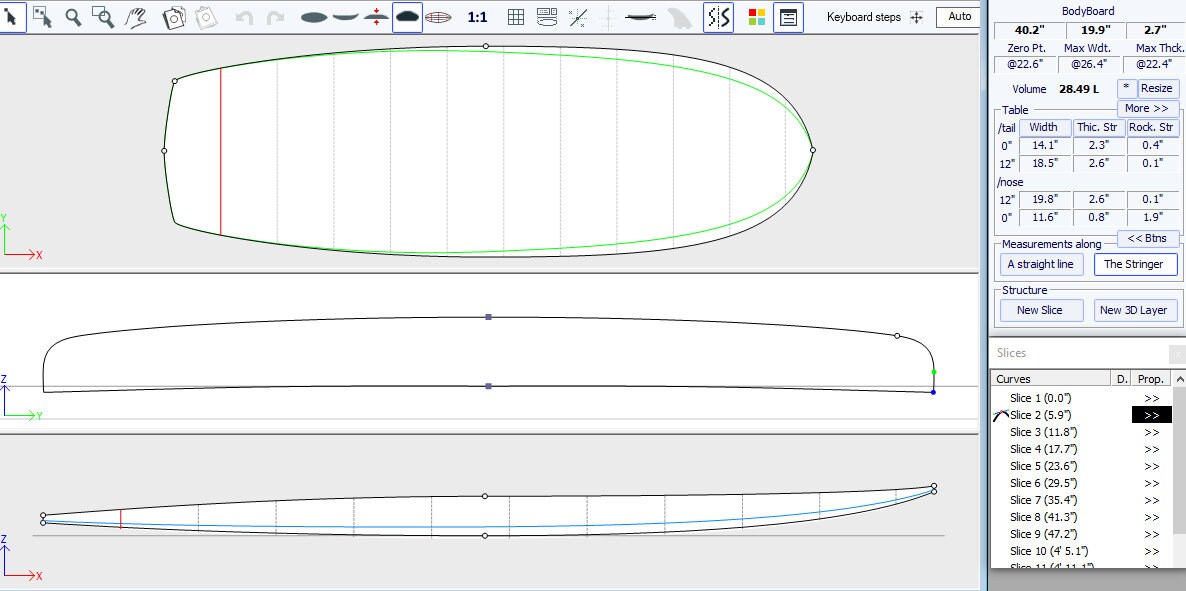Edit the 2.7" thickness field
Image resolution: width=1186 pixels, height=591 pixels.
[x=1155, y=30]
